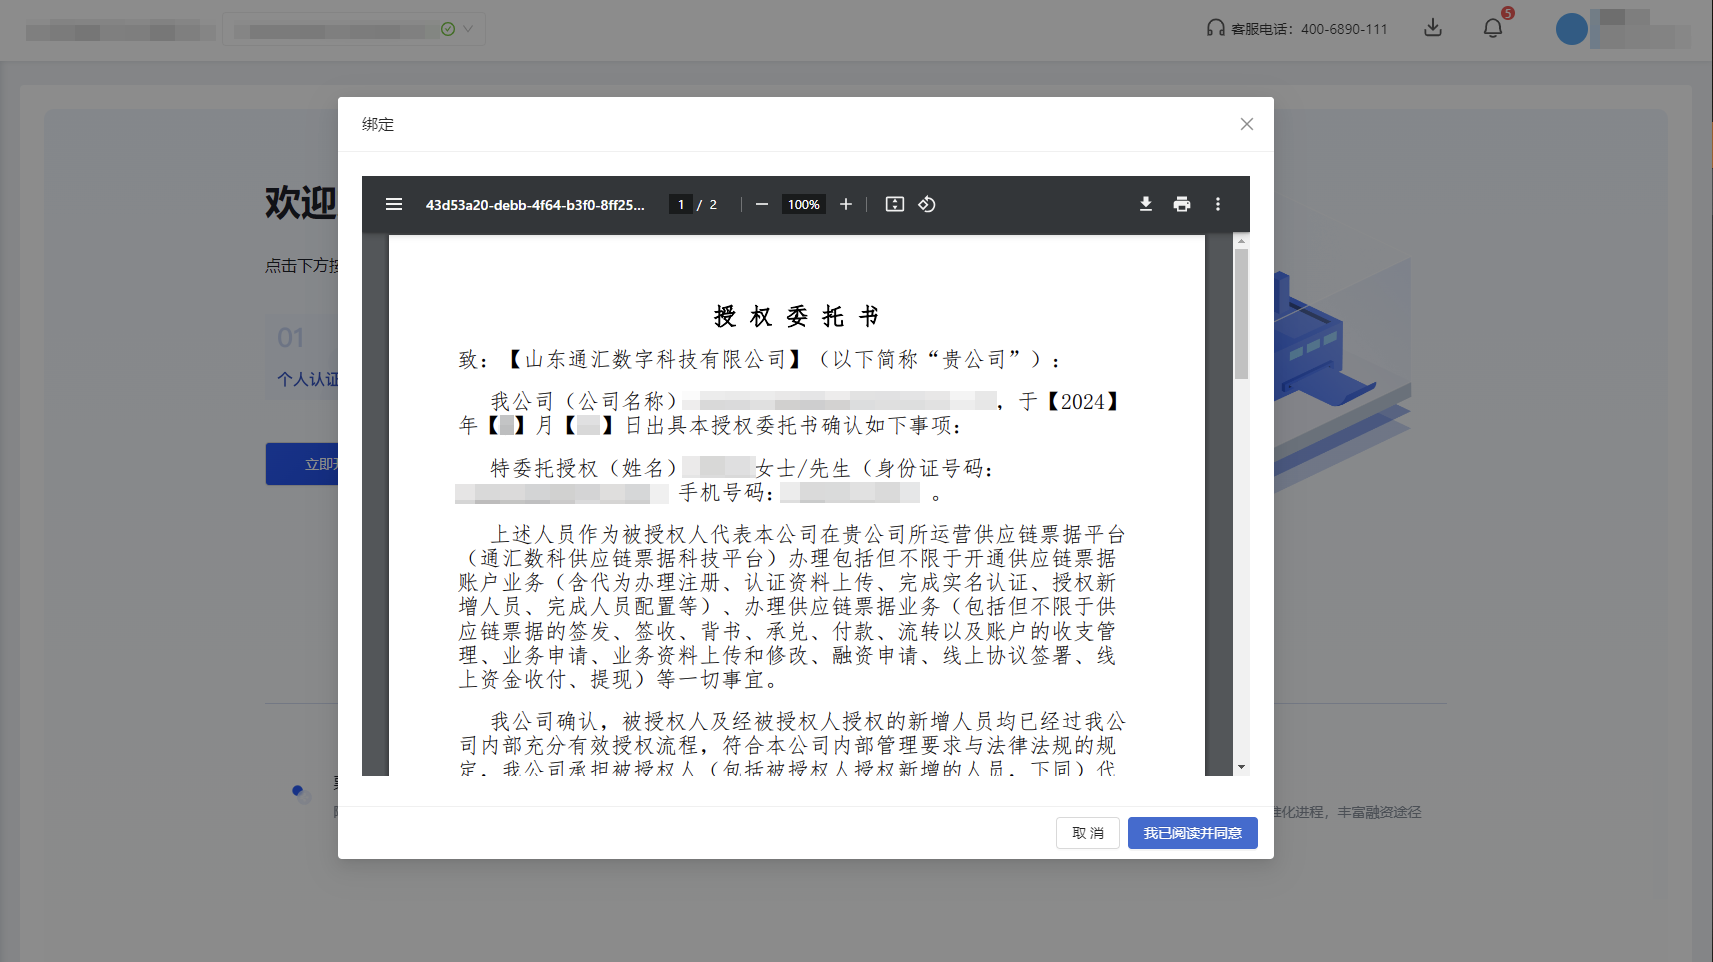Click the customer service headset icon

[1216, 28]
